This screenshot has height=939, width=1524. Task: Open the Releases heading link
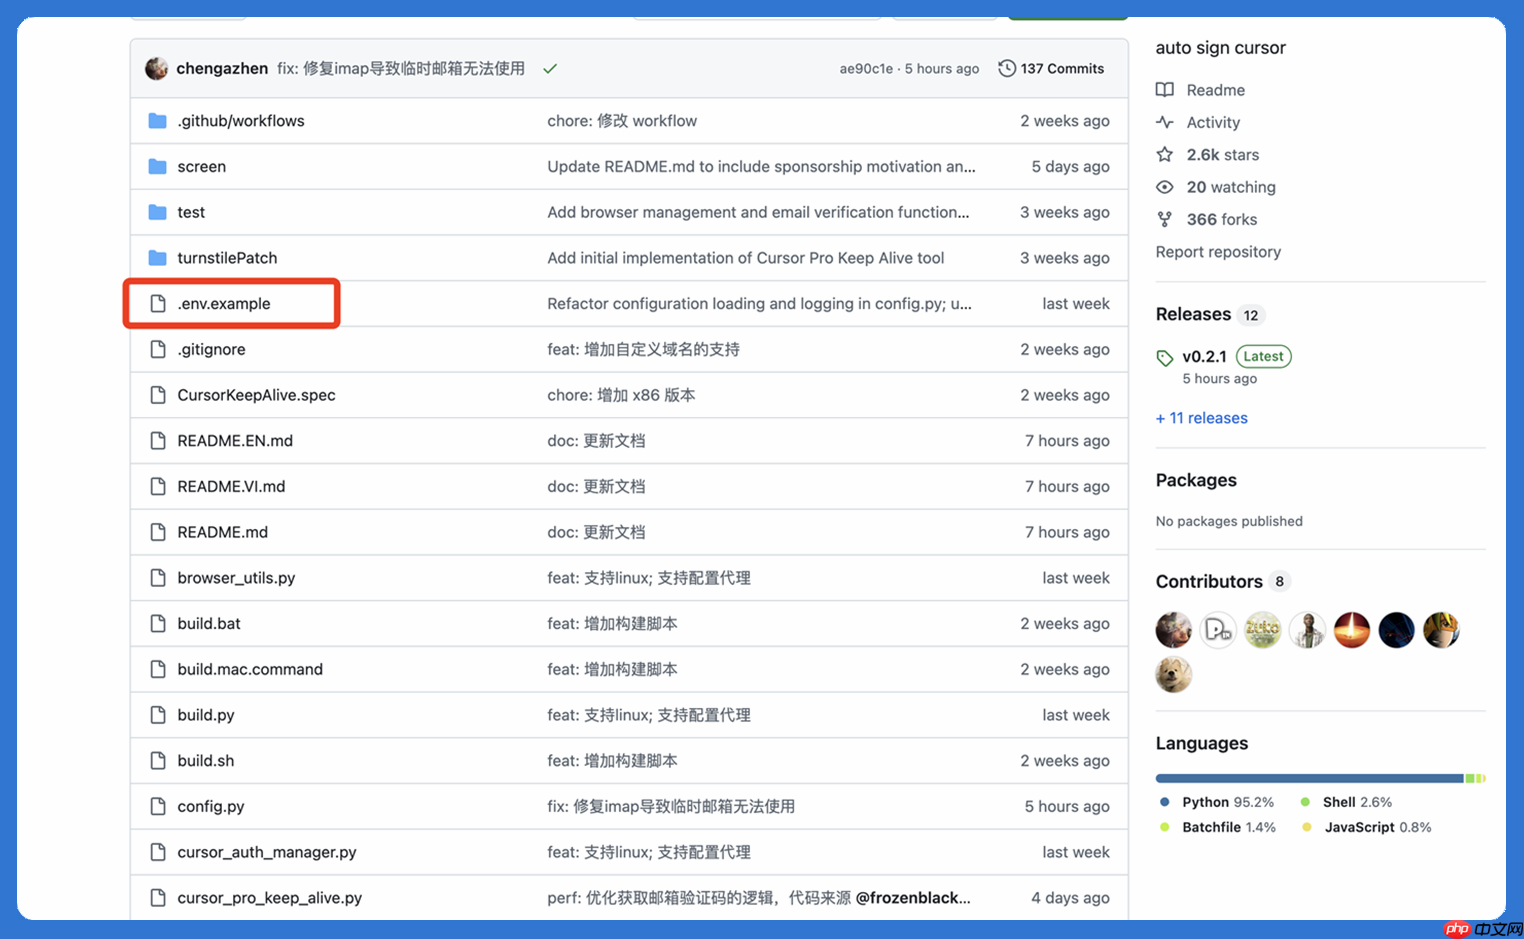click(1193, 314)
